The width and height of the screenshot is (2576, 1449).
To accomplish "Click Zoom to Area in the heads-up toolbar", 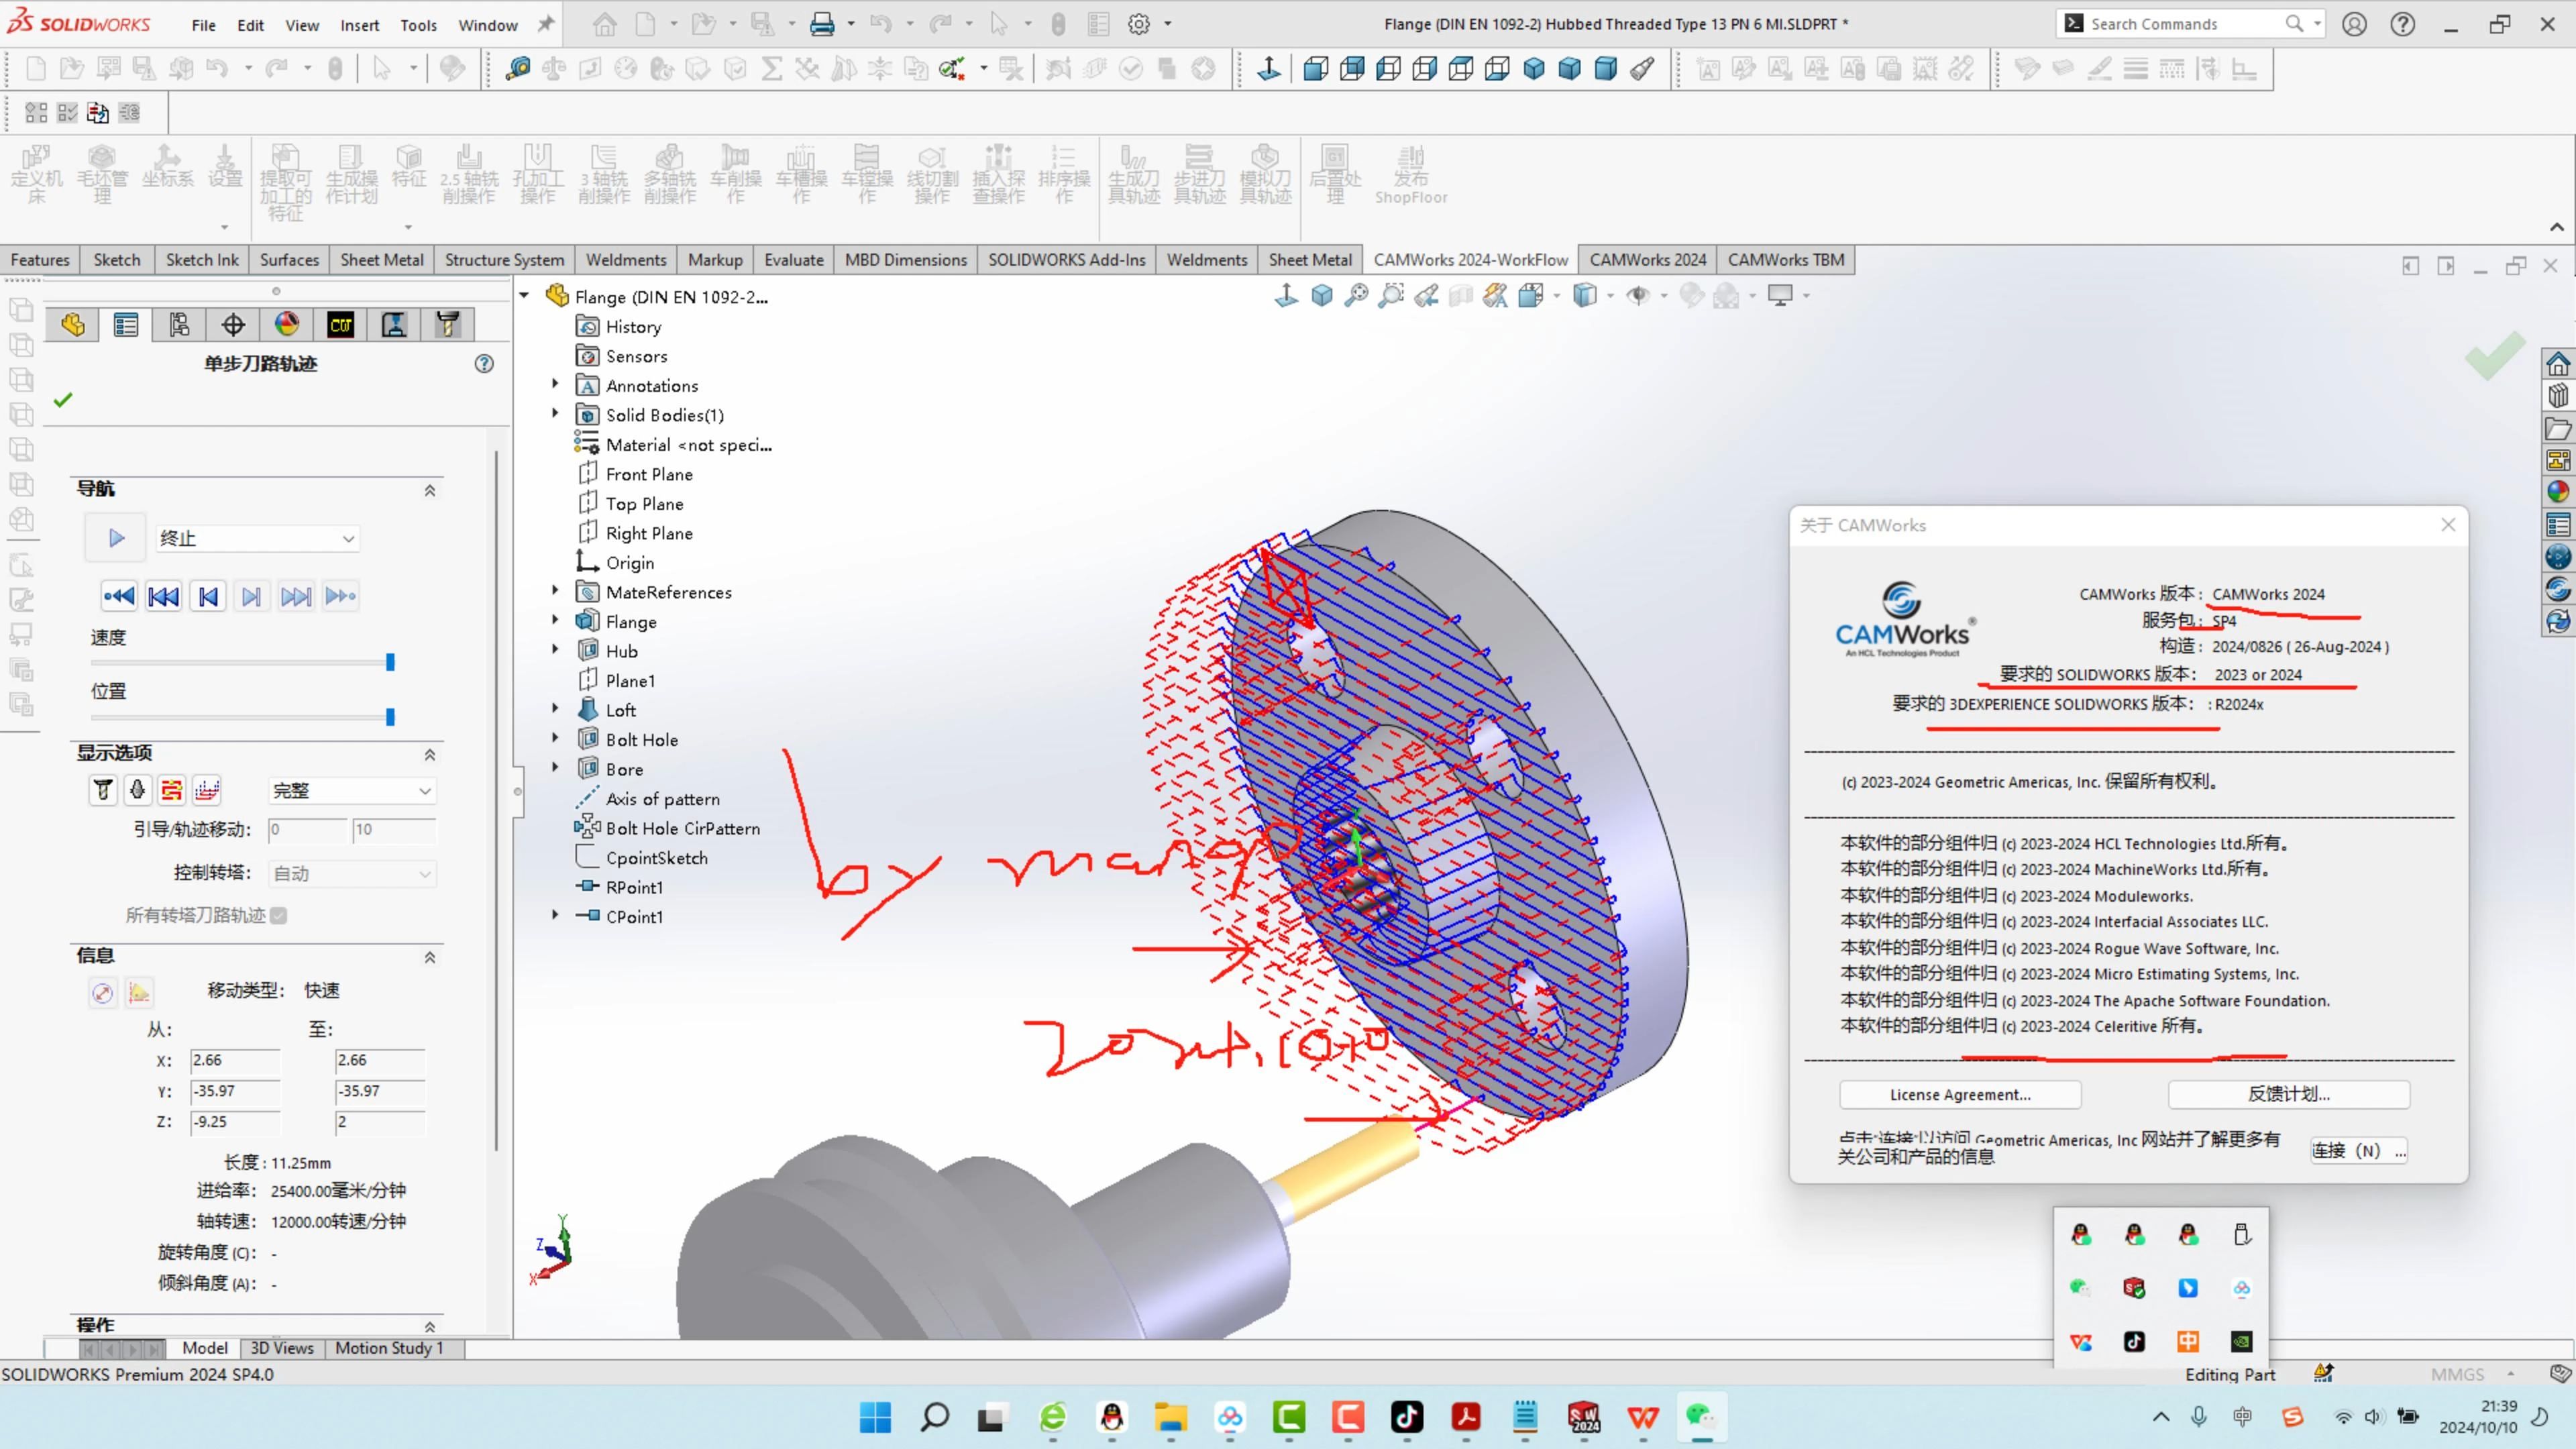I will (1391, 296).
